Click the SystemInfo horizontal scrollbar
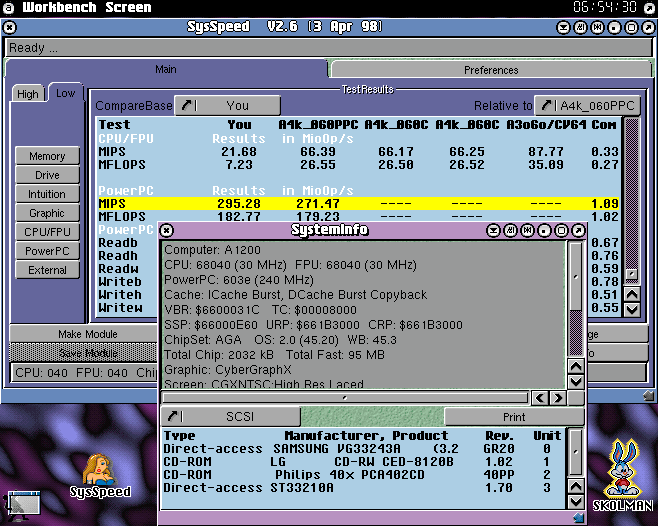The height and width of the screenshot is (526, 658). coord(345,398)
